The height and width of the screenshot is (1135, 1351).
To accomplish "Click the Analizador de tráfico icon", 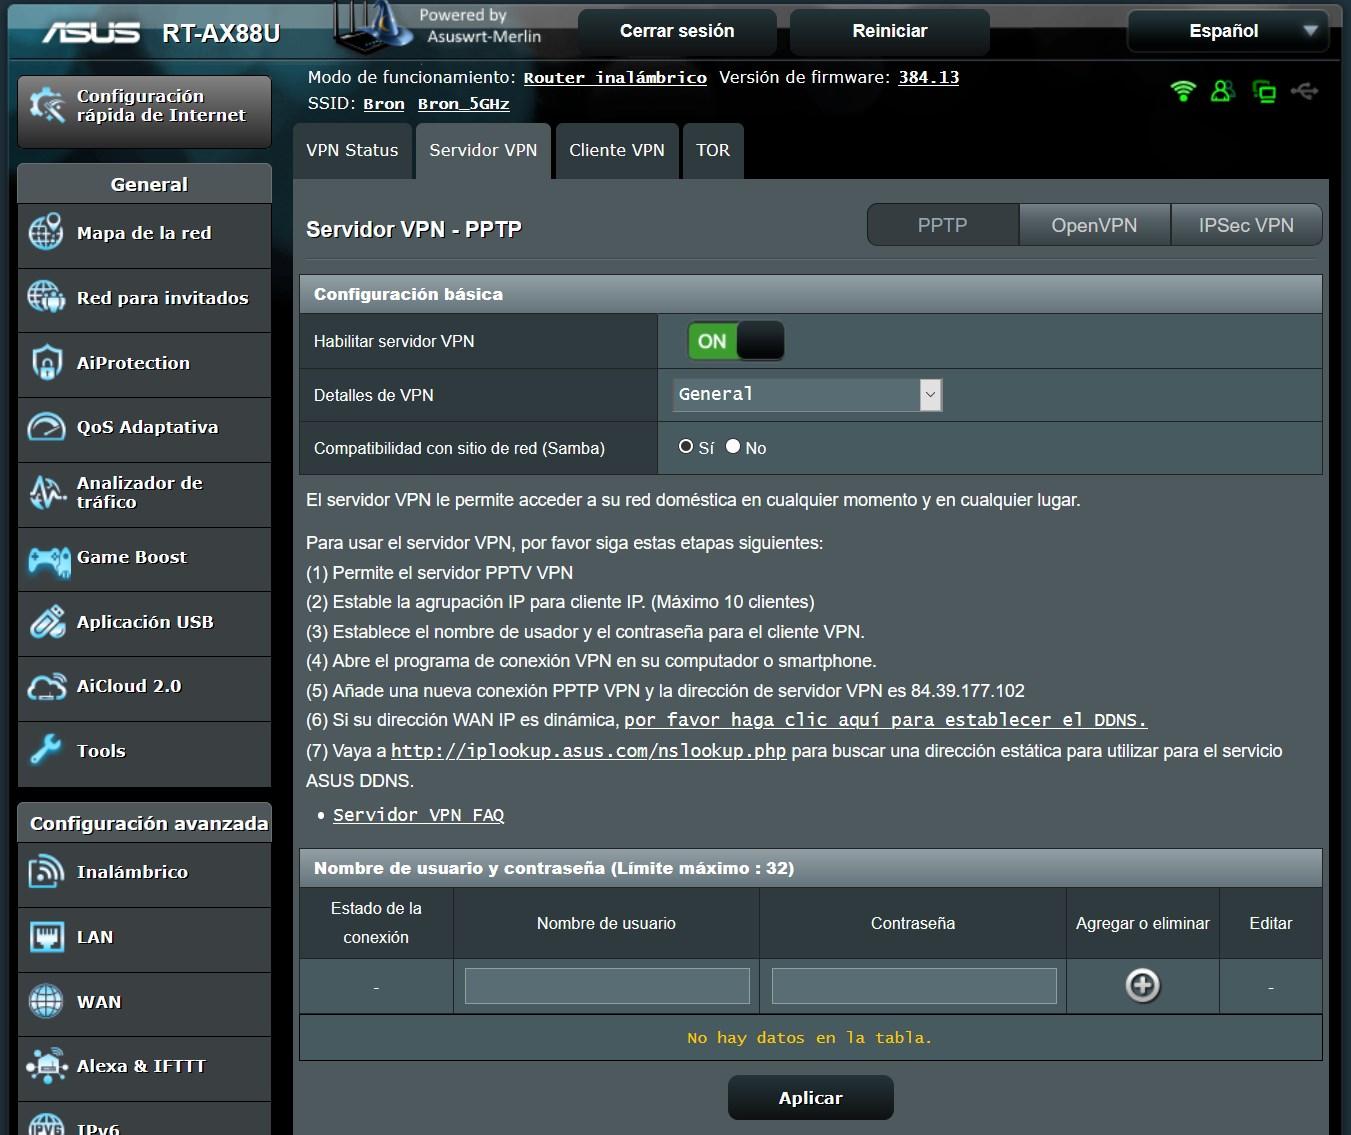I will [46, 492].
